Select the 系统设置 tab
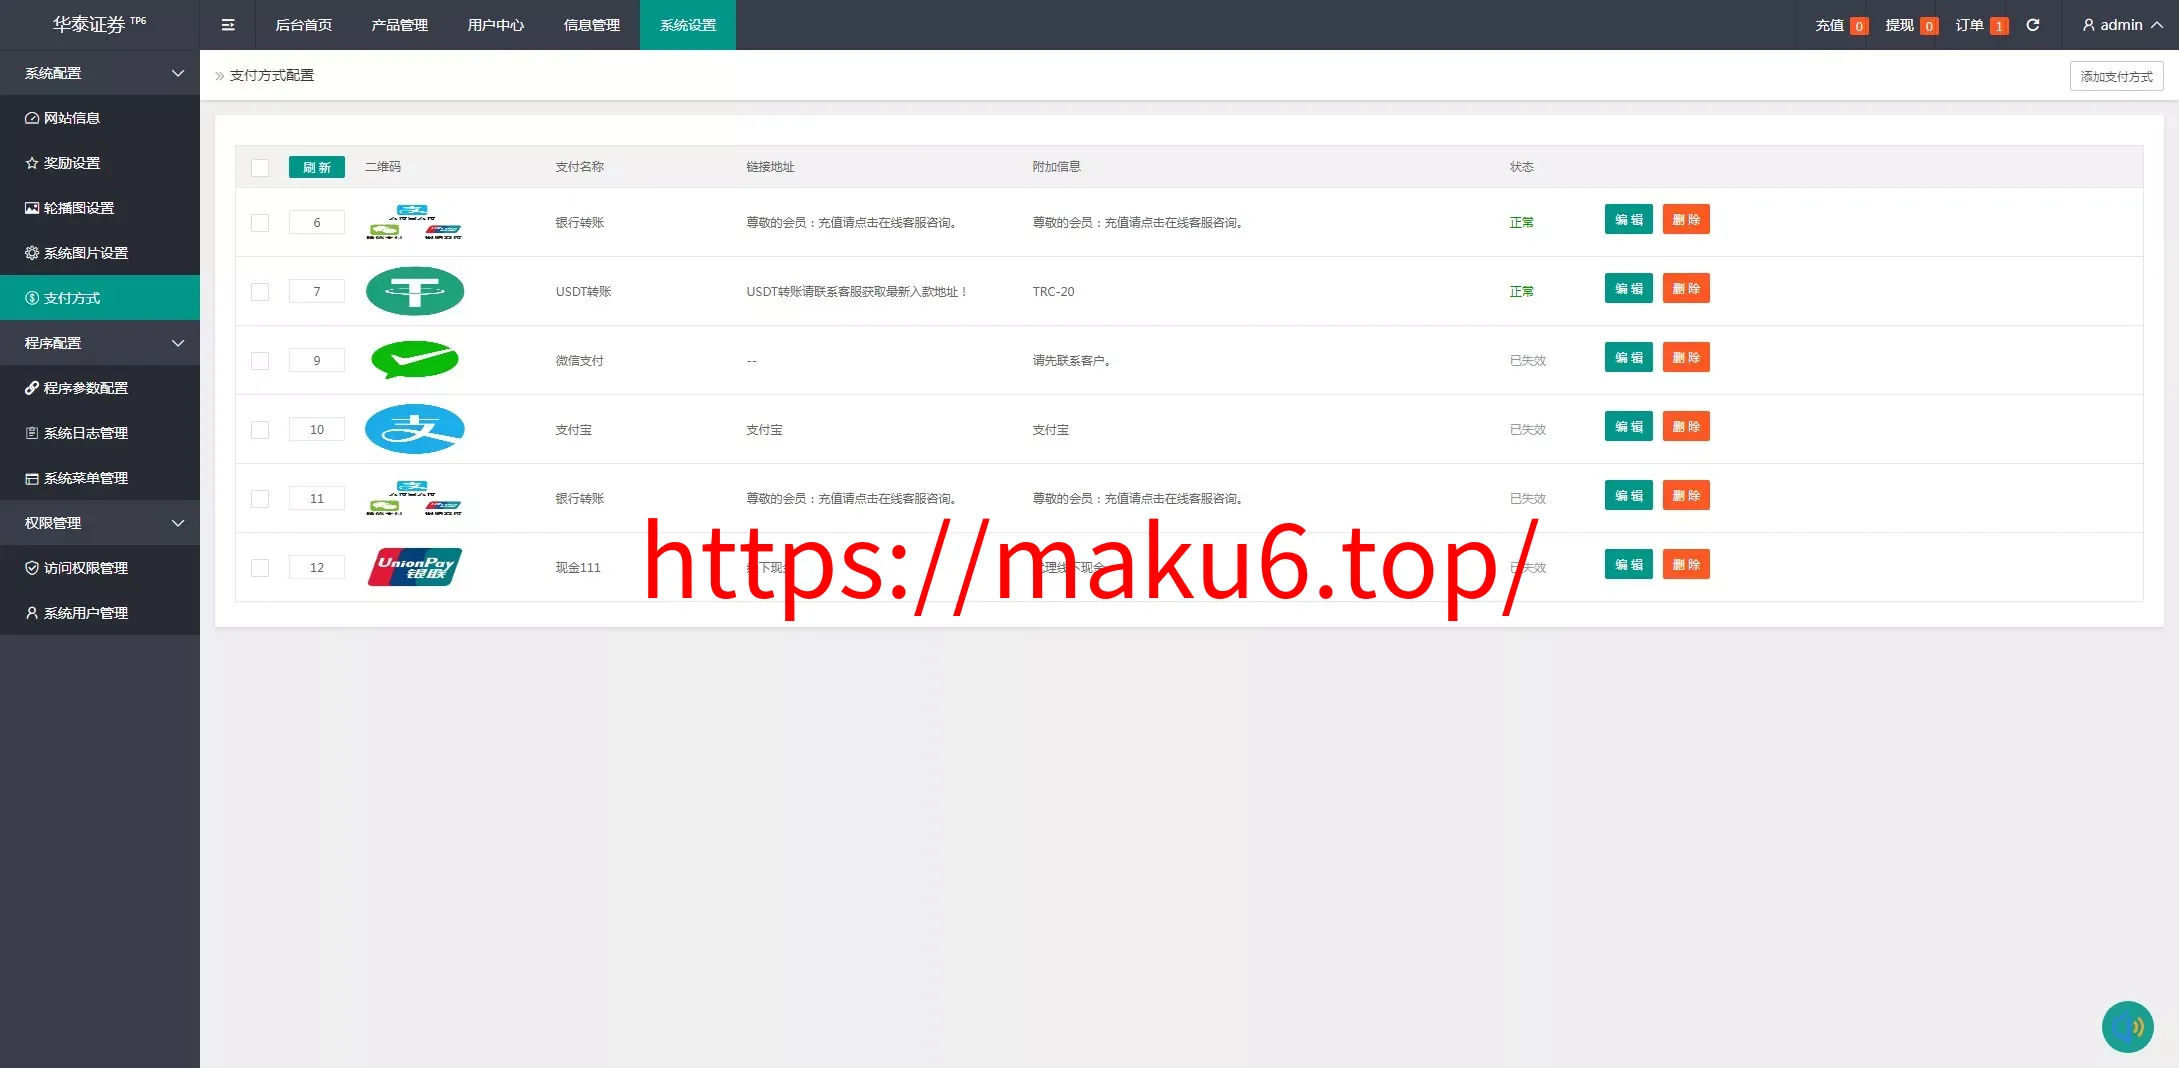The width and height of the screenshot is (2179, 1068). click(x=688, y=25)
